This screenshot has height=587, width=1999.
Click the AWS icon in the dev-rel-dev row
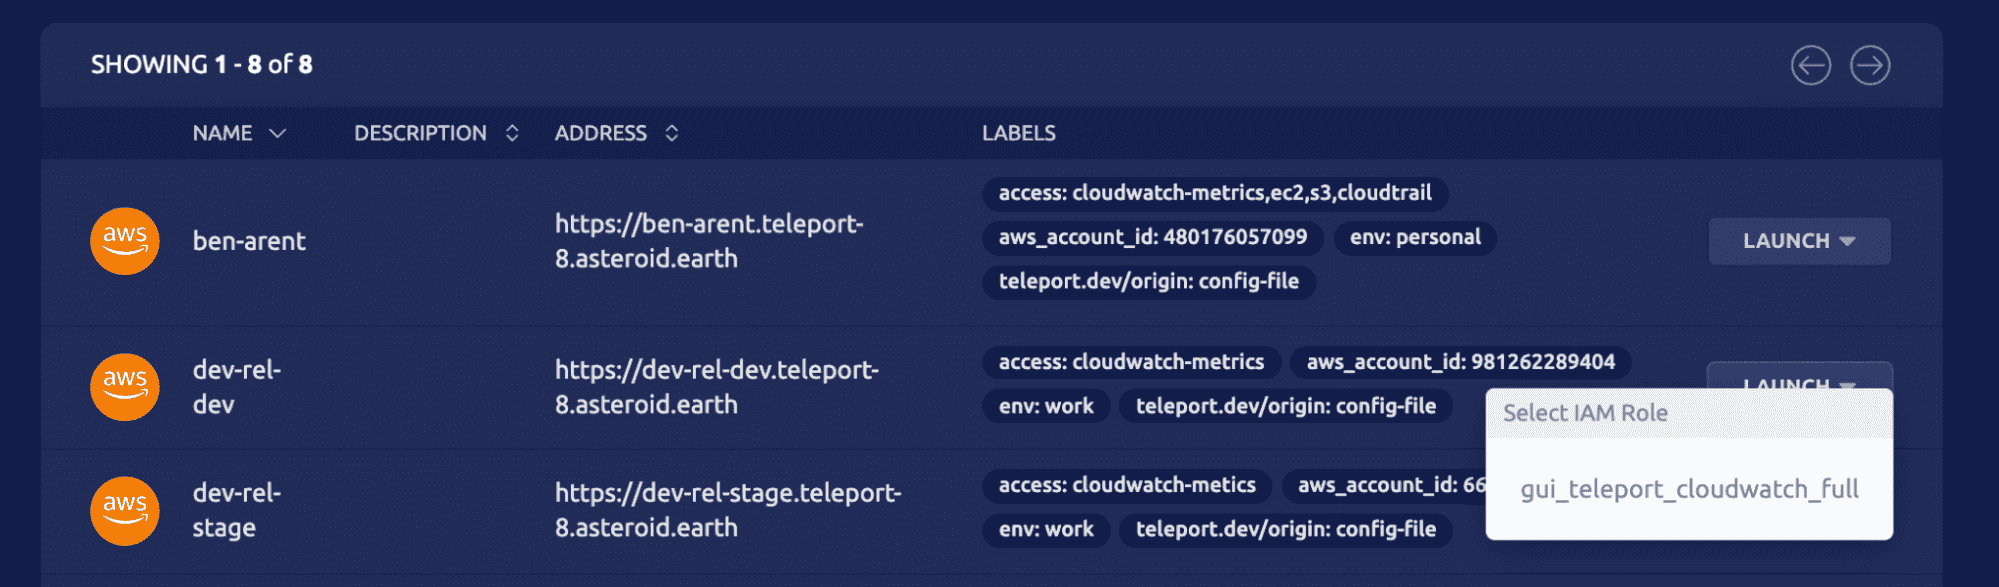click(x=124, y=386)
